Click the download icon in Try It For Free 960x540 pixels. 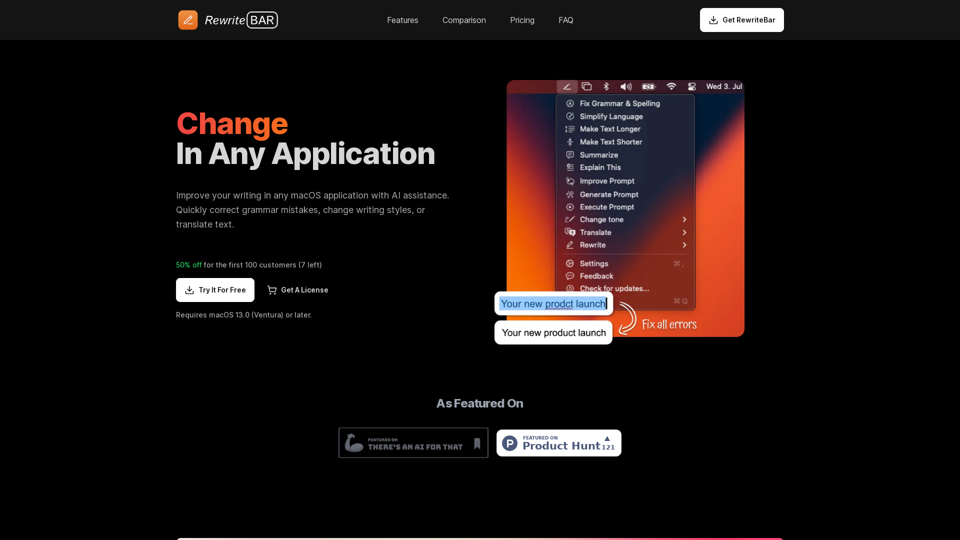[x=189, y=290]
